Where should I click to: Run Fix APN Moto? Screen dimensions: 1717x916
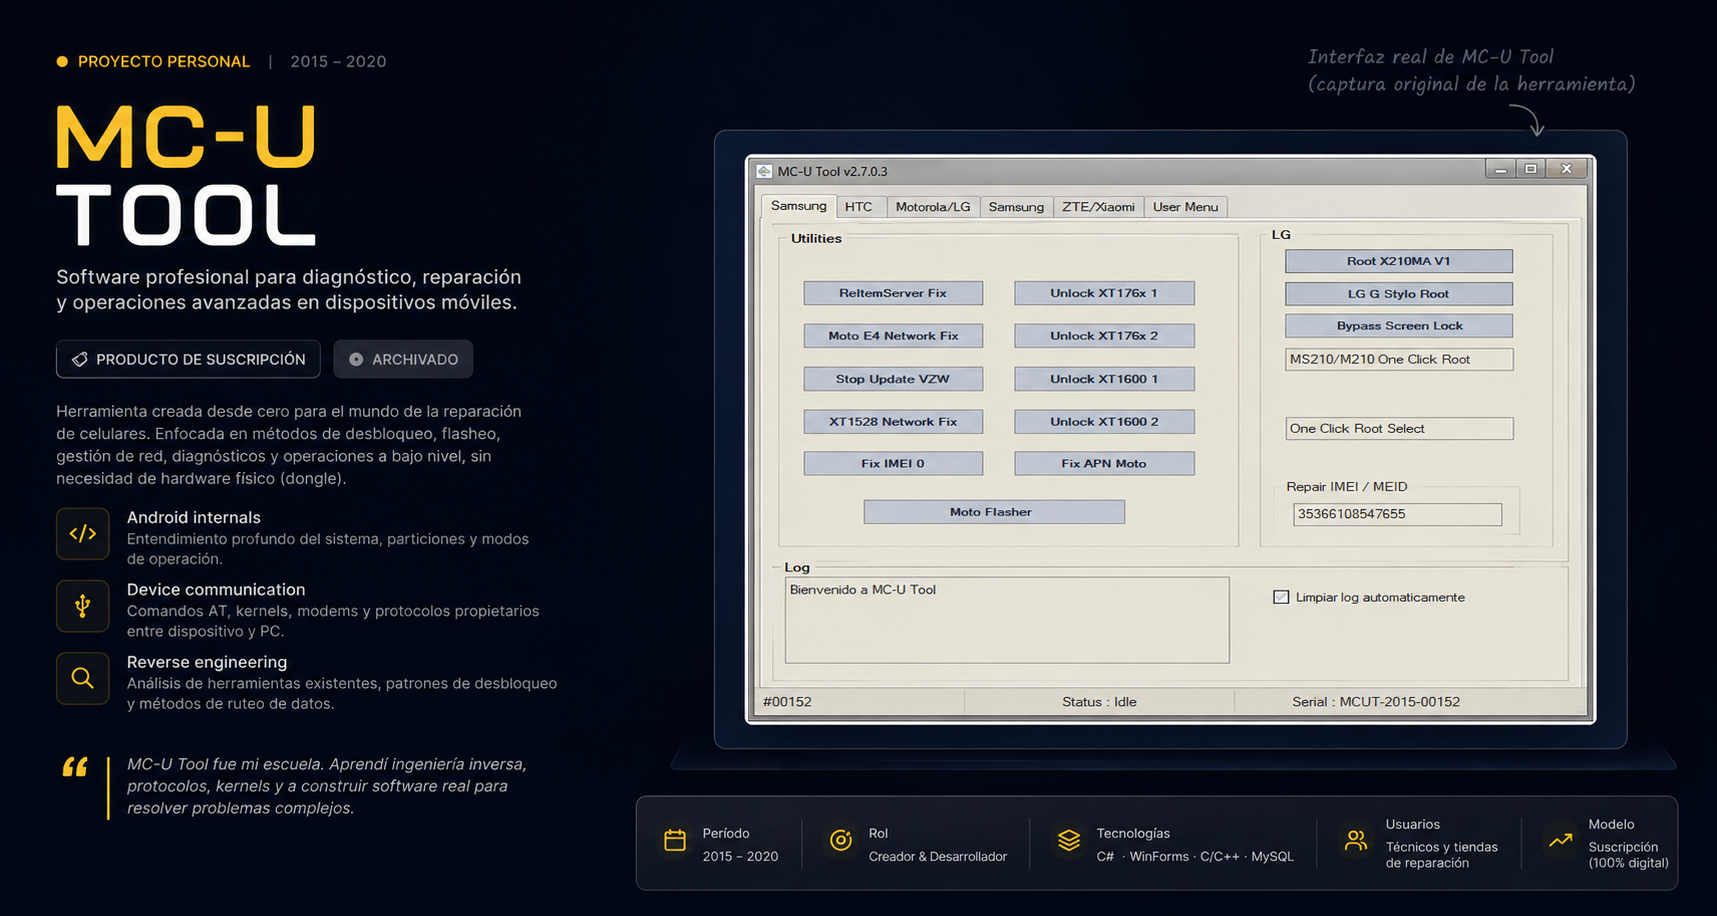pos(1104,464)
